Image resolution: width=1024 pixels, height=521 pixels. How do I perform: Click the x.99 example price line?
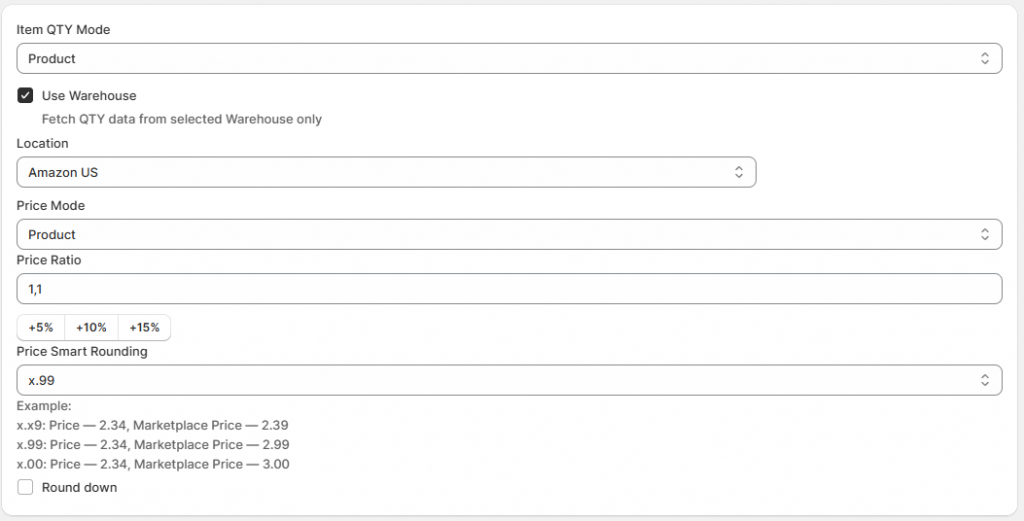tap(153, 444)
